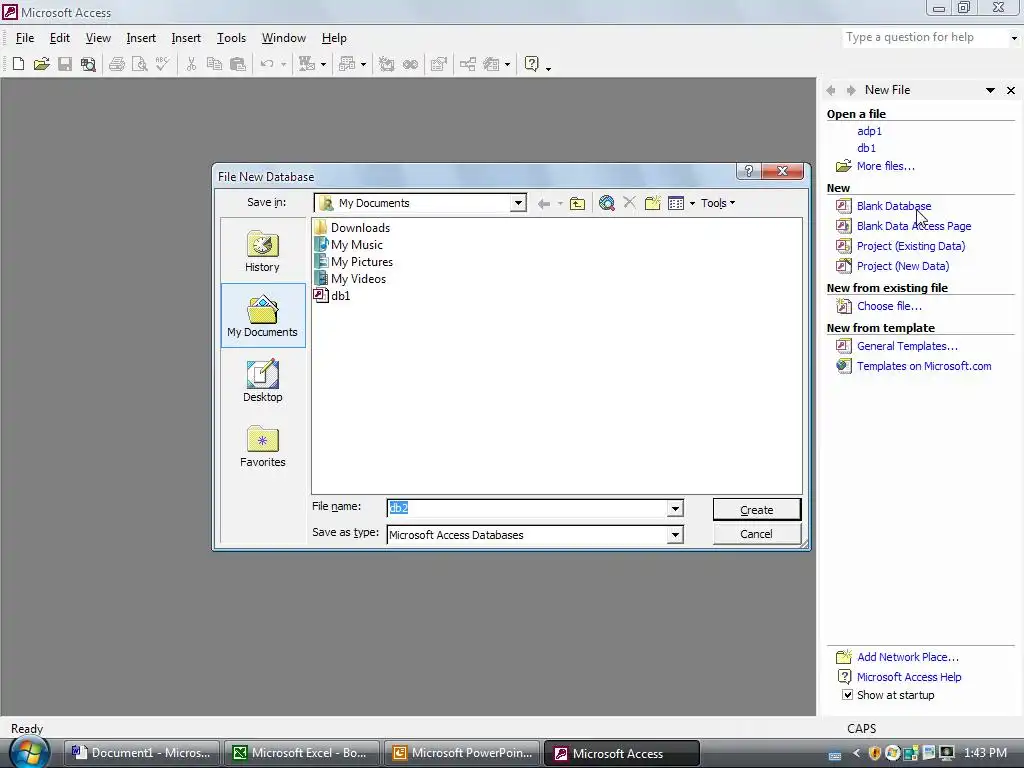Click the Blank Data Access Page link

tap(914, 226)
